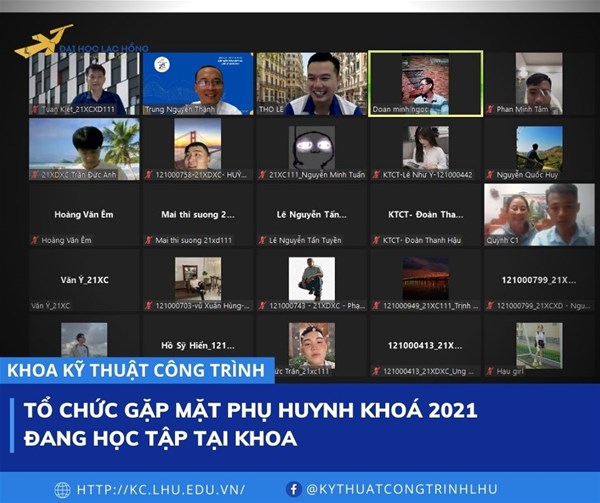This screenshot has width=600, height=503.
Task: Click muted mic icon beside Nguyễn Quốc Huy
Action: coord(490,175)
